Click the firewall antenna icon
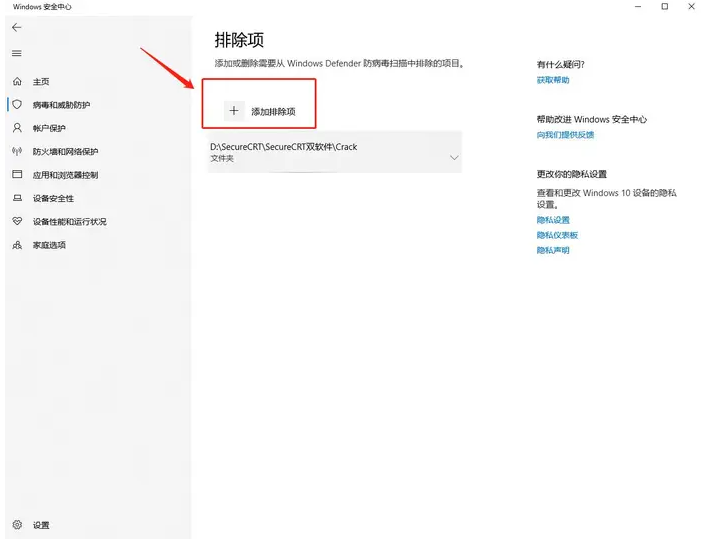This screenshot has height=539, width=701. pyautogui.click(x=17, y=151)
